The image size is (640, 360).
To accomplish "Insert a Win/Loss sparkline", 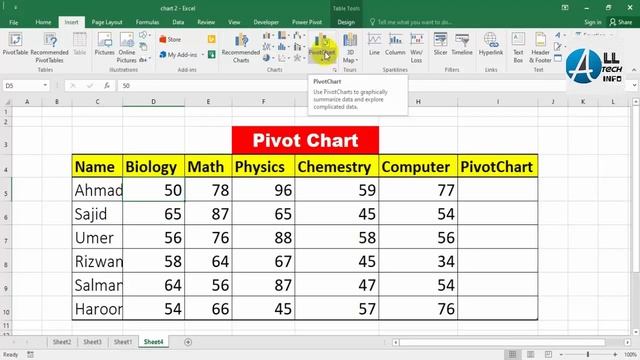I will pyautogui.click(x=416, y=48).
